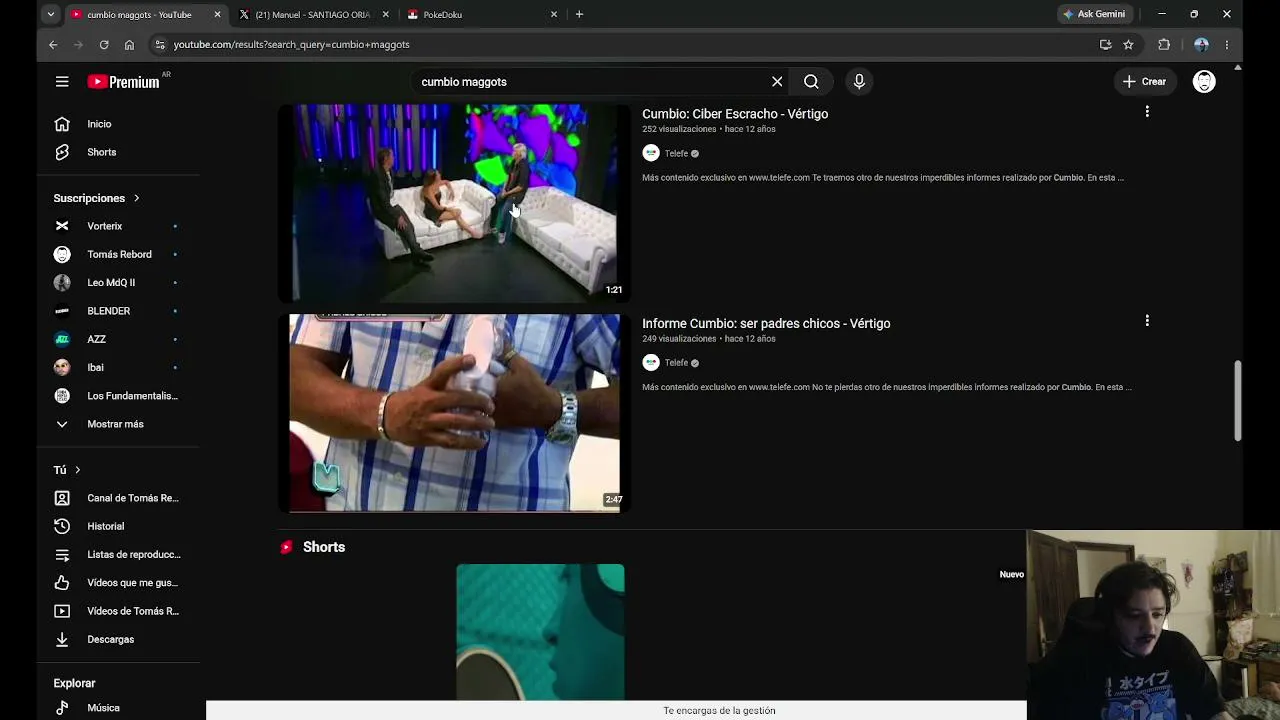Expand Suscripciones section chevron

tap(137, 198)
